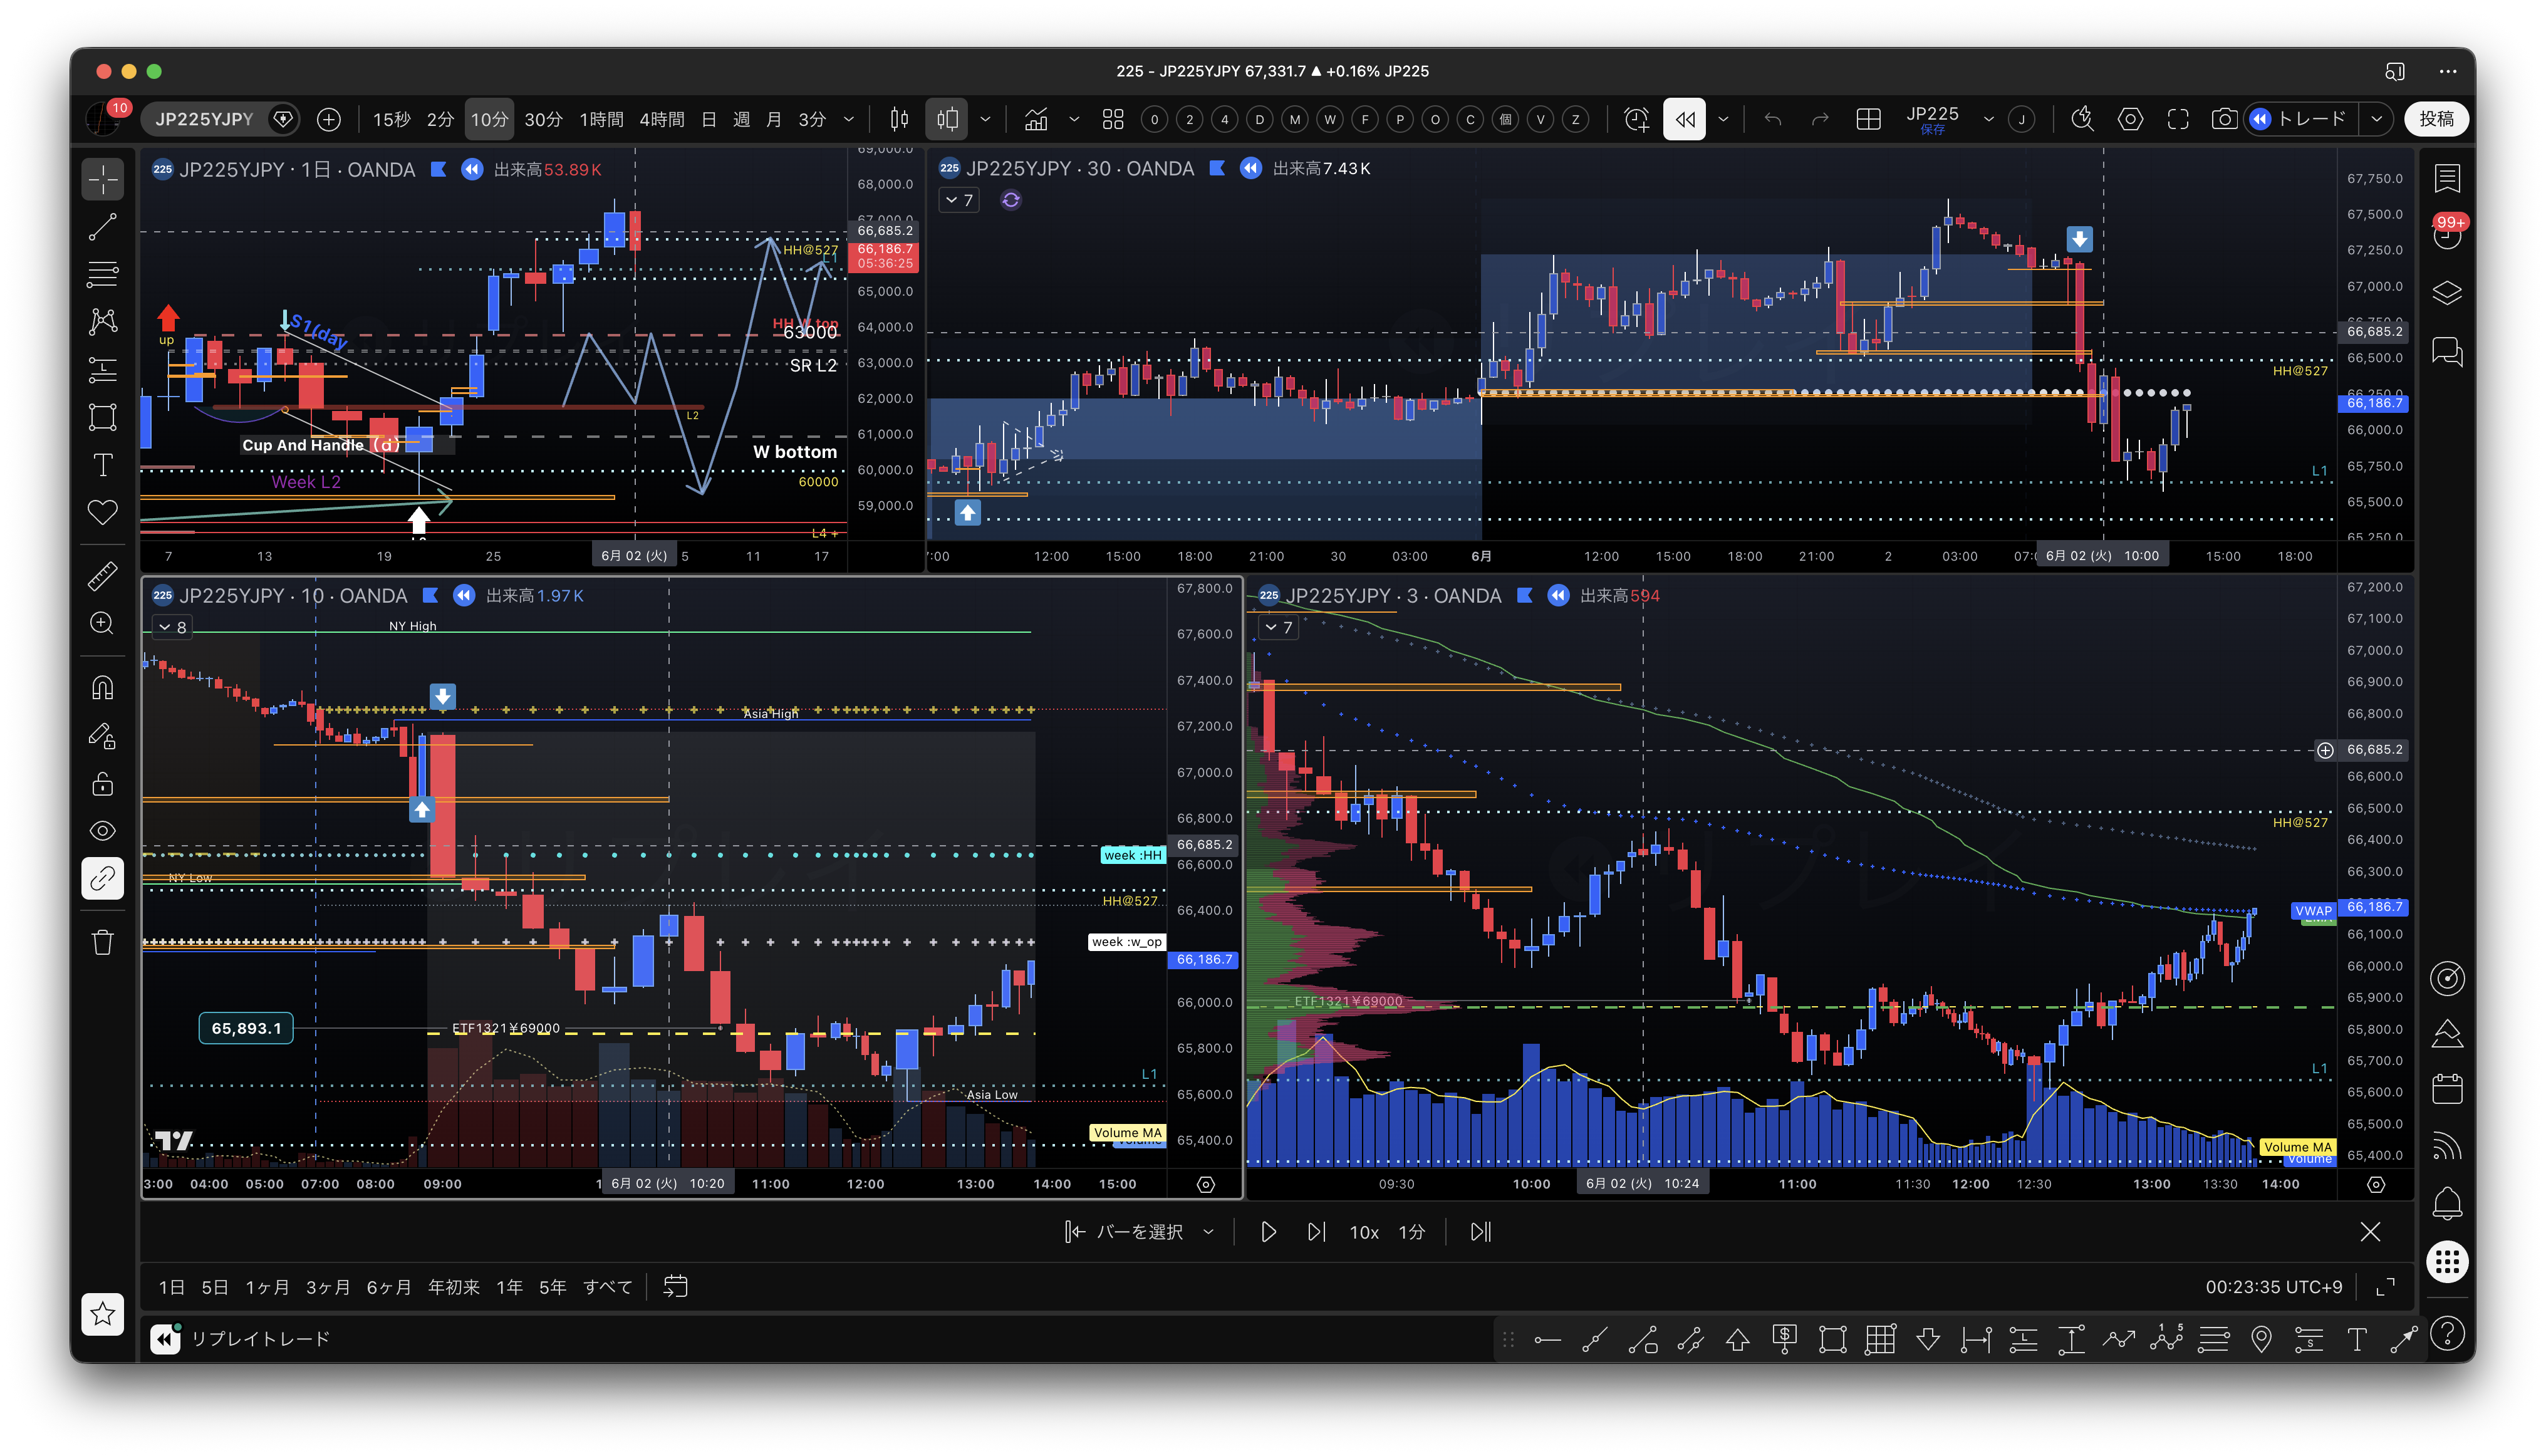Enter fullscreen mode icon
This screenshot has height=1456, width=2546.
click(2177, 119)
